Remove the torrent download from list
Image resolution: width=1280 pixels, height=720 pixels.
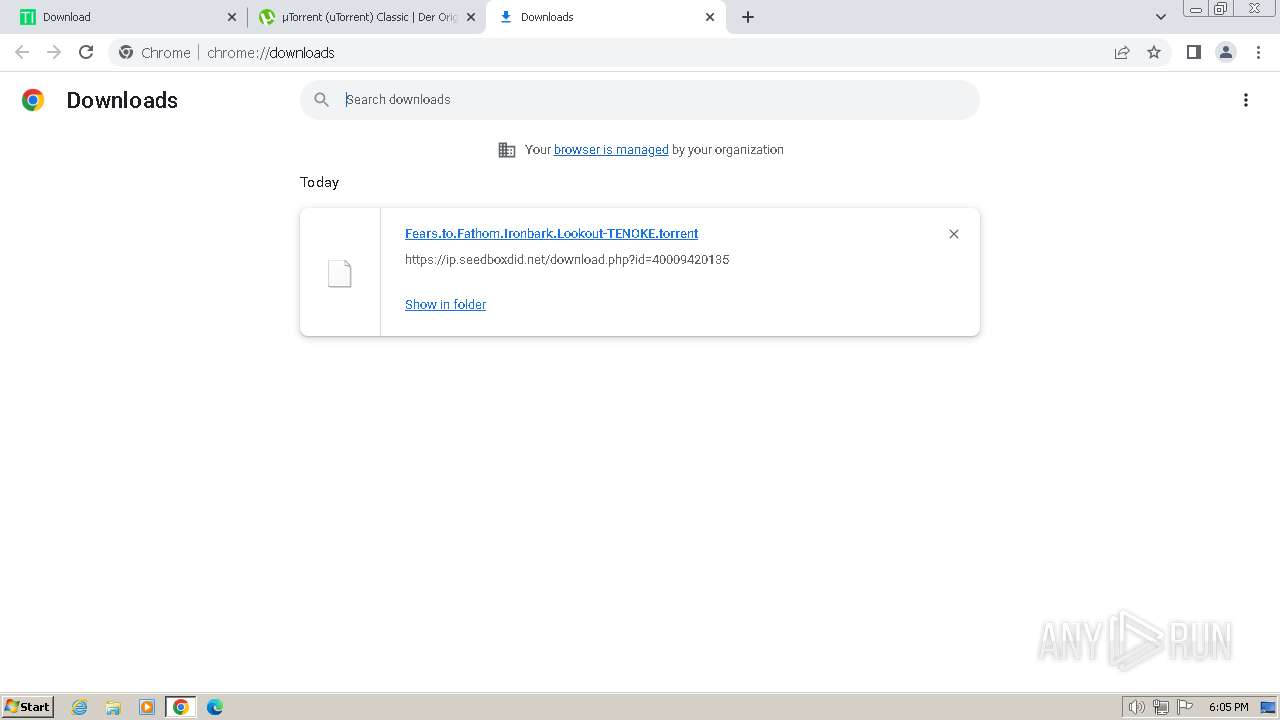click(953, 234)
